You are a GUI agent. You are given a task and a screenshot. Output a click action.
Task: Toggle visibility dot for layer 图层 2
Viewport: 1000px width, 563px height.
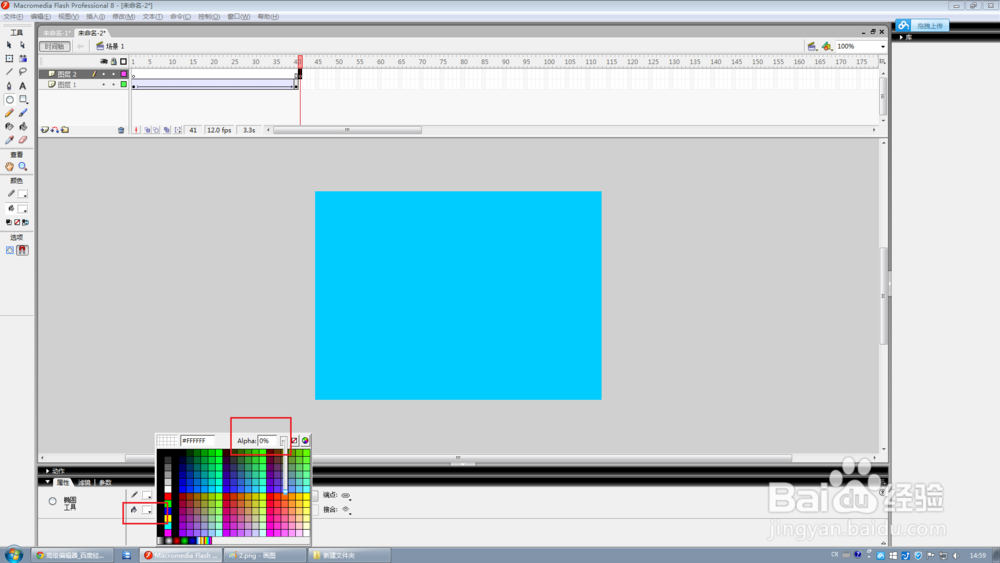(104, 74)
